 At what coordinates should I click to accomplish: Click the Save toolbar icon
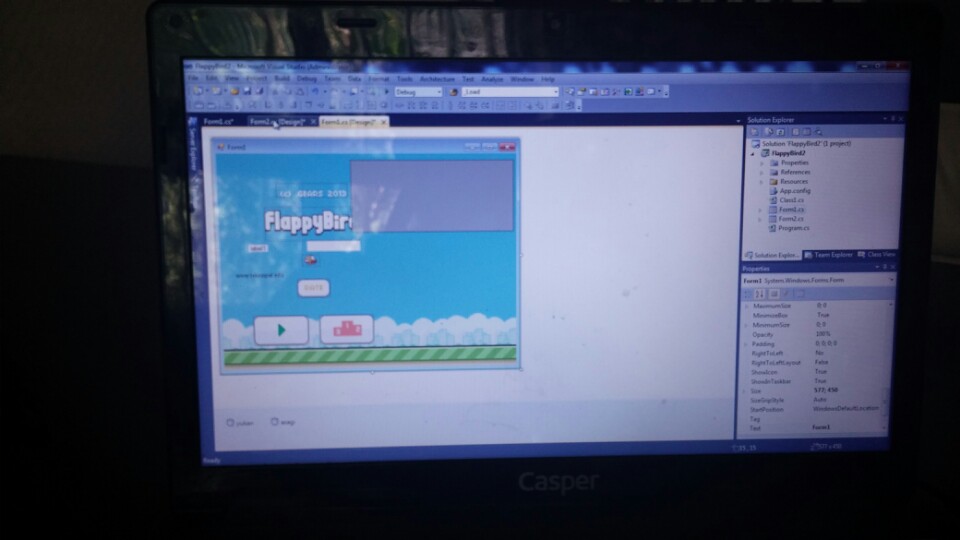(247, 91)
